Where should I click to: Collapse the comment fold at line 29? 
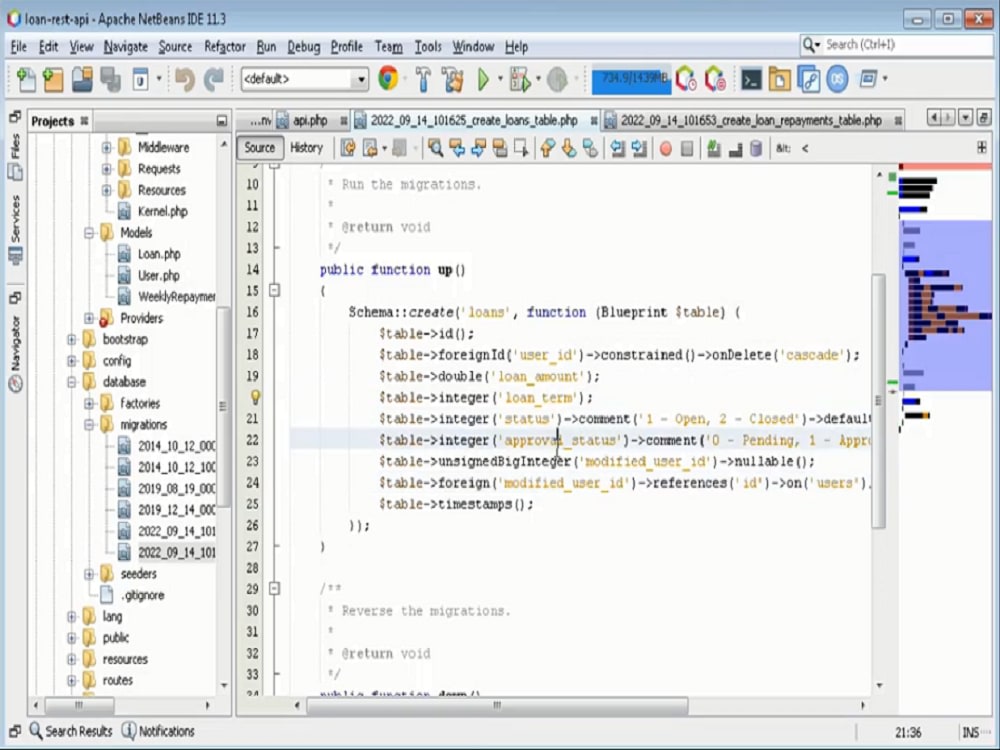point(274,588)
